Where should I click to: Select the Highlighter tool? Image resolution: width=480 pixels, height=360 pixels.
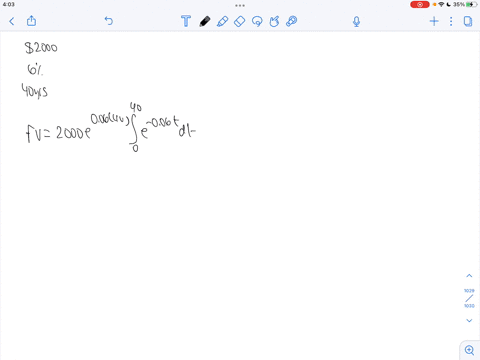coord(222,21)
